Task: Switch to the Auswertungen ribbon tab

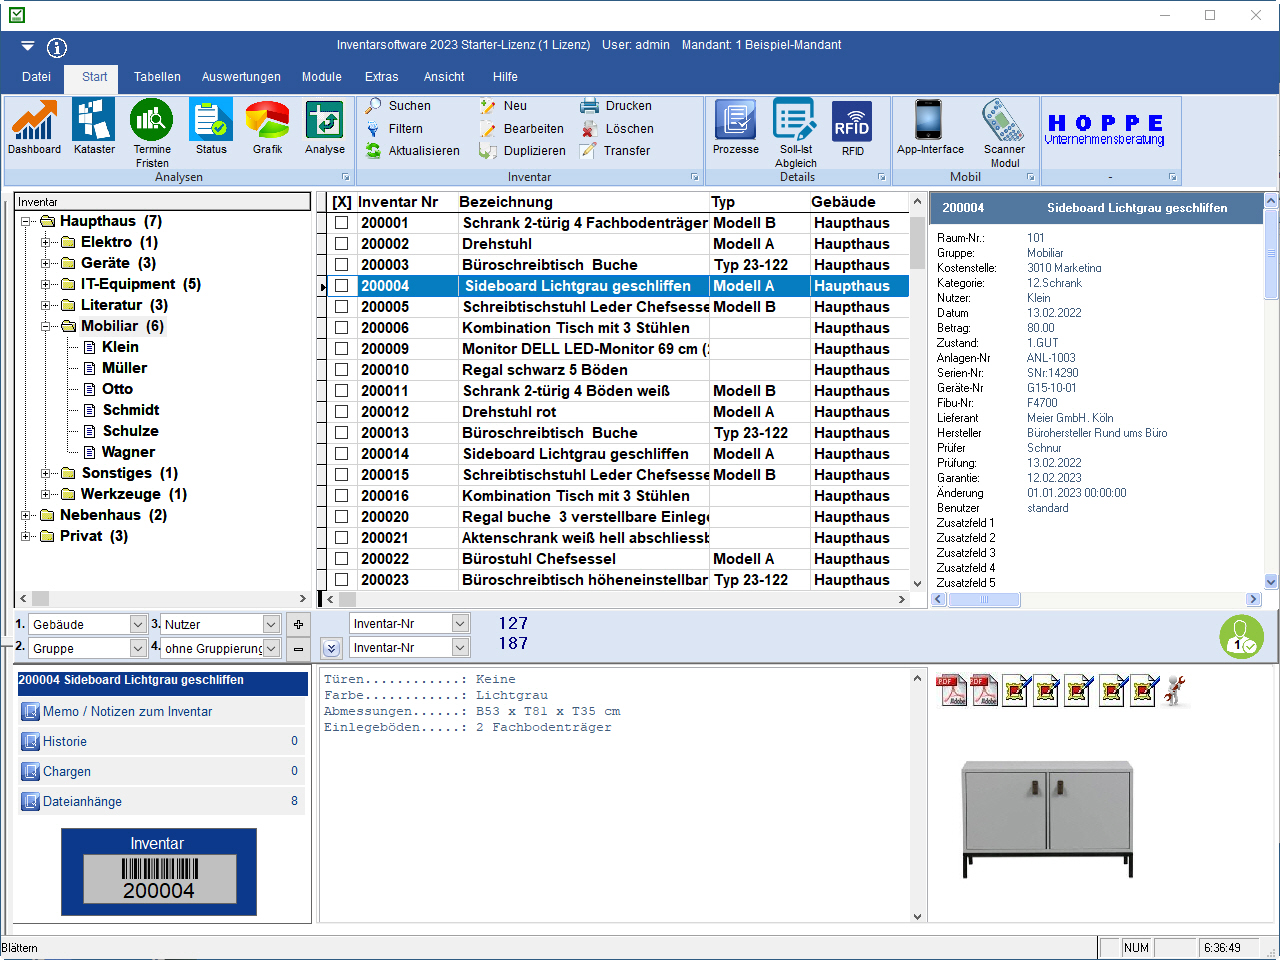Action: click(241, 77)
